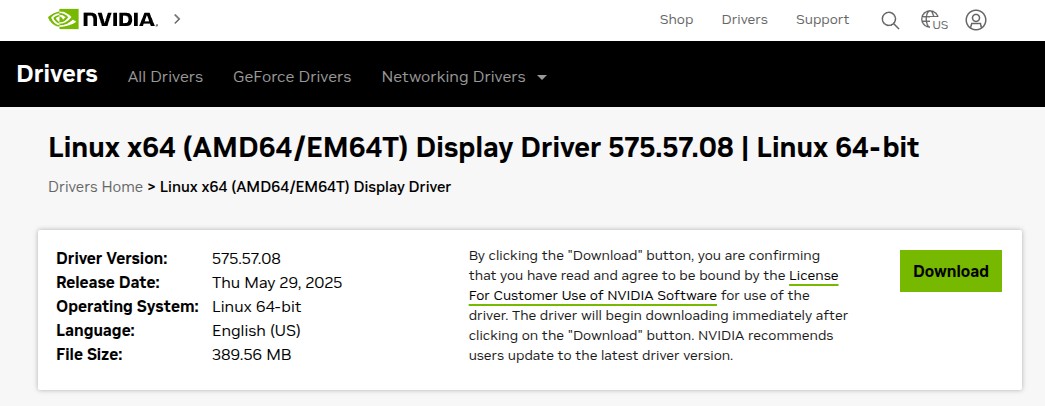Expand the Networking Drivers dropdown
1045x406 pixels.
tap(465, 77)
